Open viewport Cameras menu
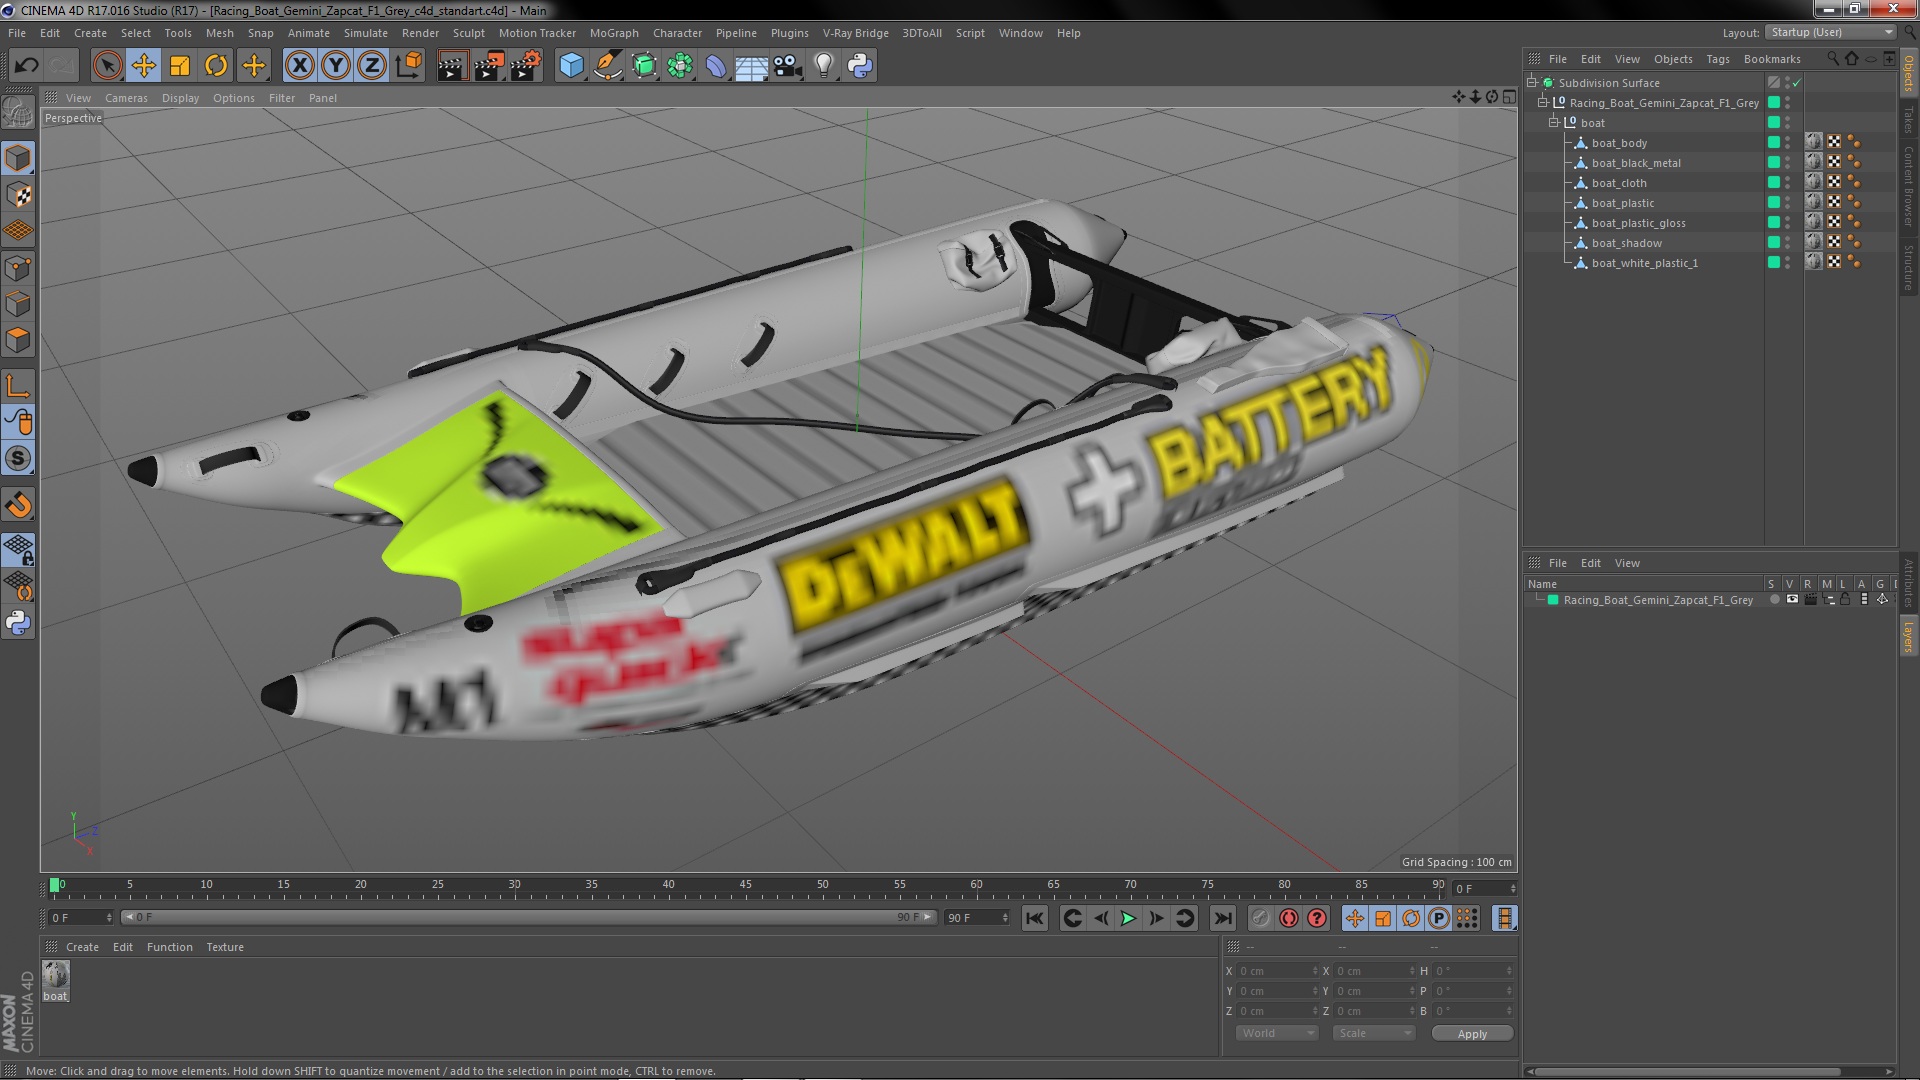Image resolution: width=1920 pixels, height=1080 pixels. tap(126, 98)
